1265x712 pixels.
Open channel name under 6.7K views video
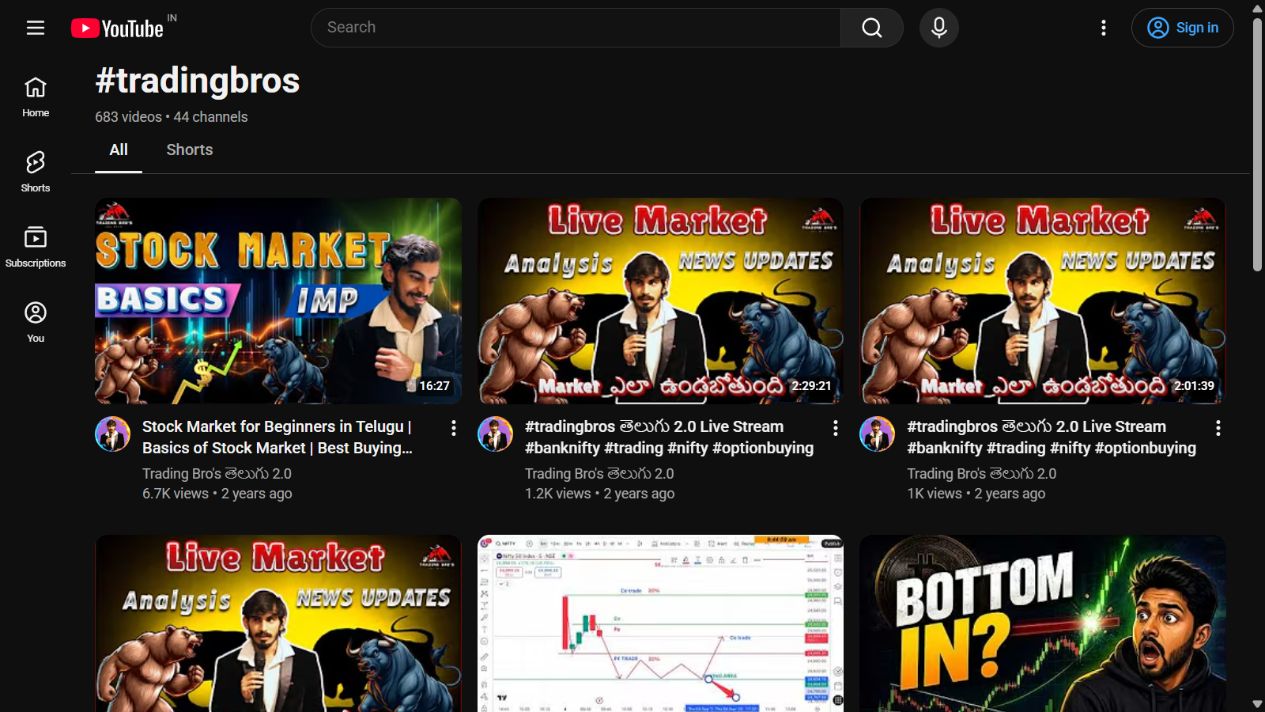217,474
